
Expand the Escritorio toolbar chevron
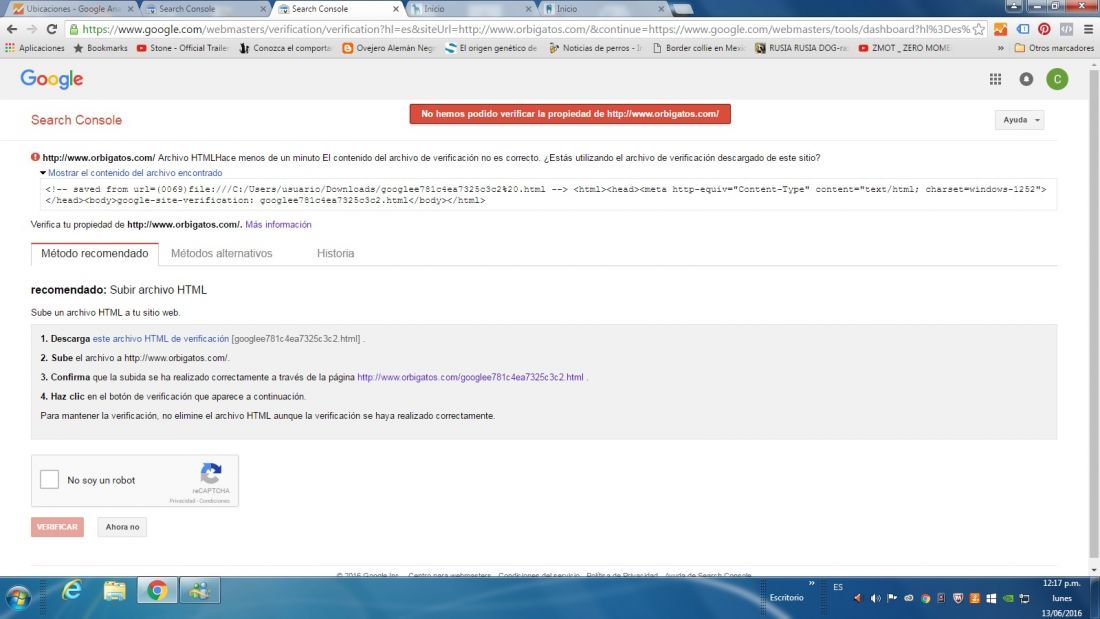(812, 583)
